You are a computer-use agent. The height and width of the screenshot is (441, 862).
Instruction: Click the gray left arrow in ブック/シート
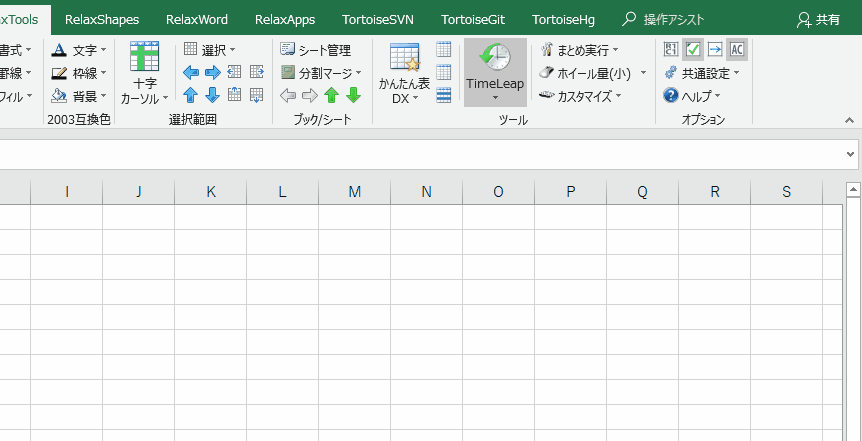coord(288,96)
